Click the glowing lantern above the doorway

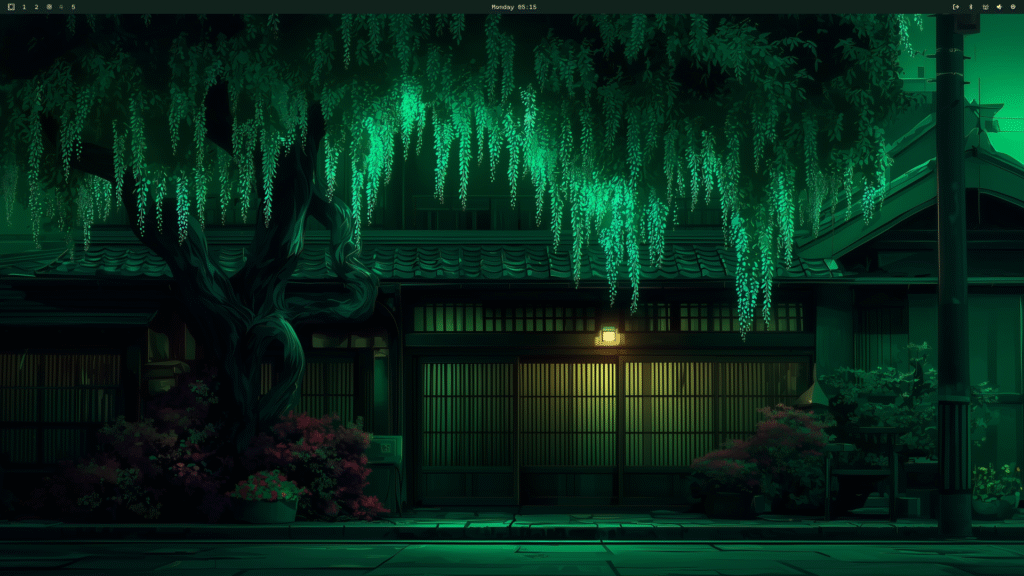tap(607, 337)
